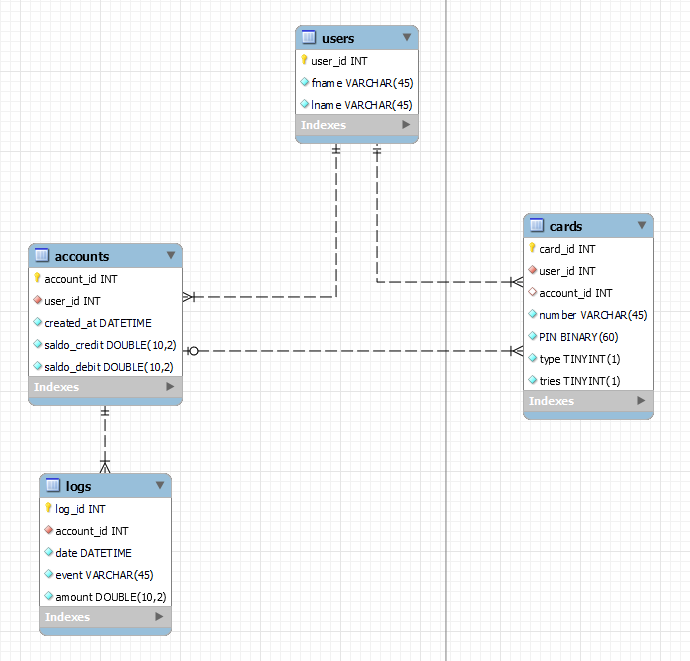The width and height of the screenshot is (690, 661).
Task: Expand Indexes section of cards table
Action: pyautogui.click(x=641, y=401)
